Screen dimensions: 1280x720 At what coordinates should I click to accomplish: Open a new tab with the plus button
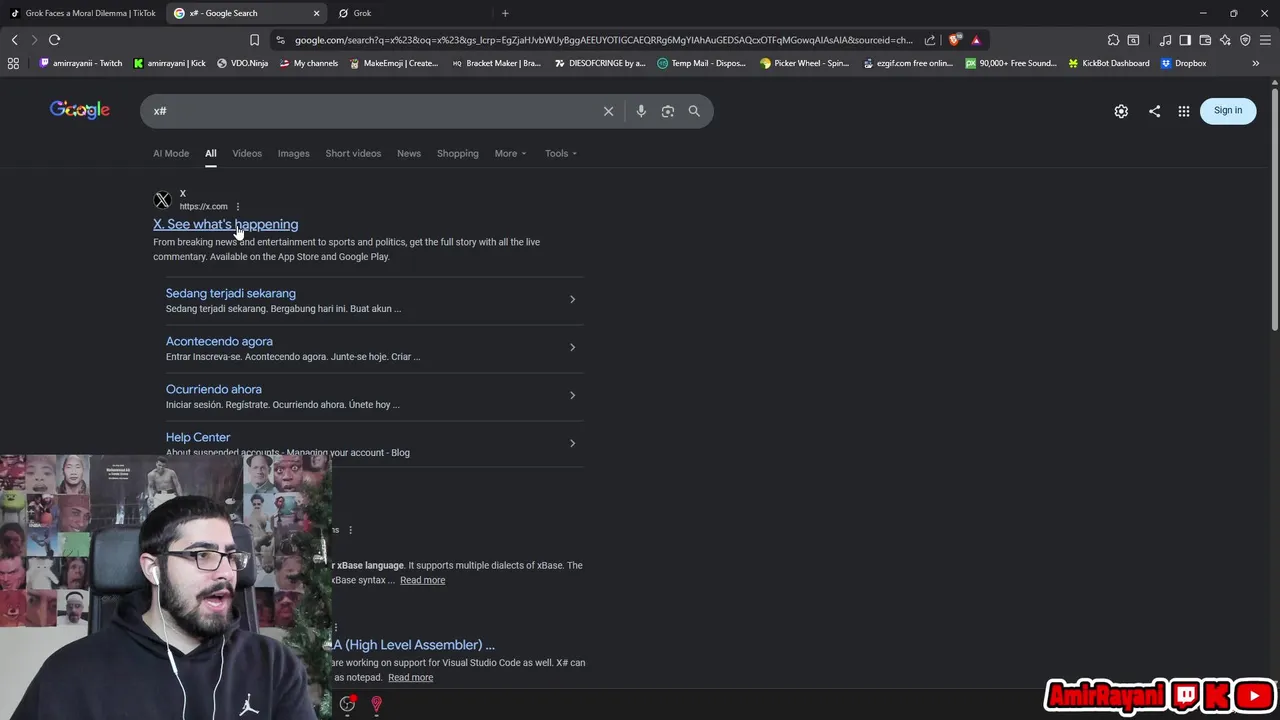505,13
